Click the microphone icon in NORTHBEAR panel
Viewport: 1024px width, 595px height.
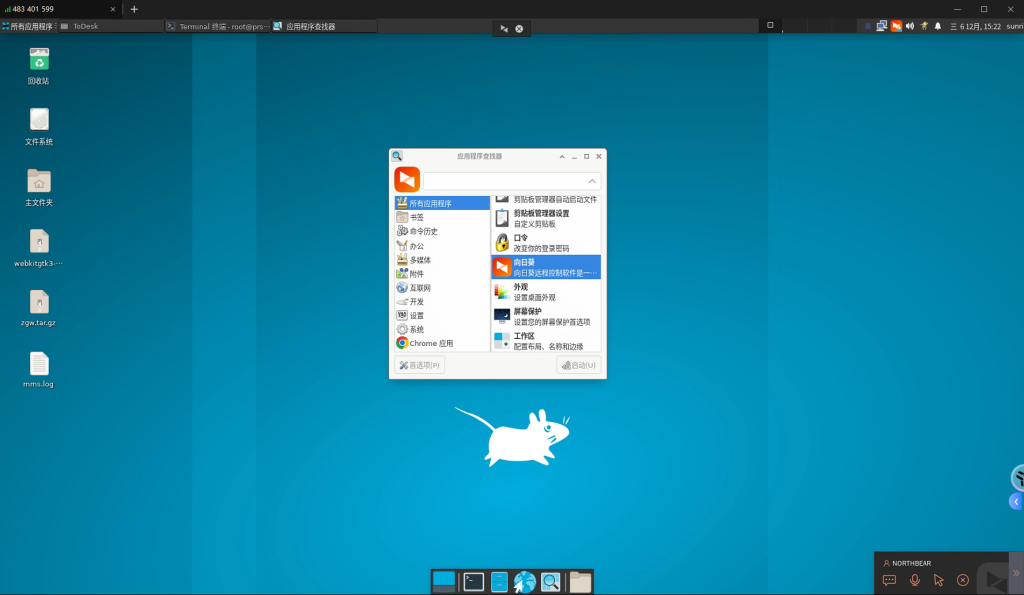coord(914,580)
